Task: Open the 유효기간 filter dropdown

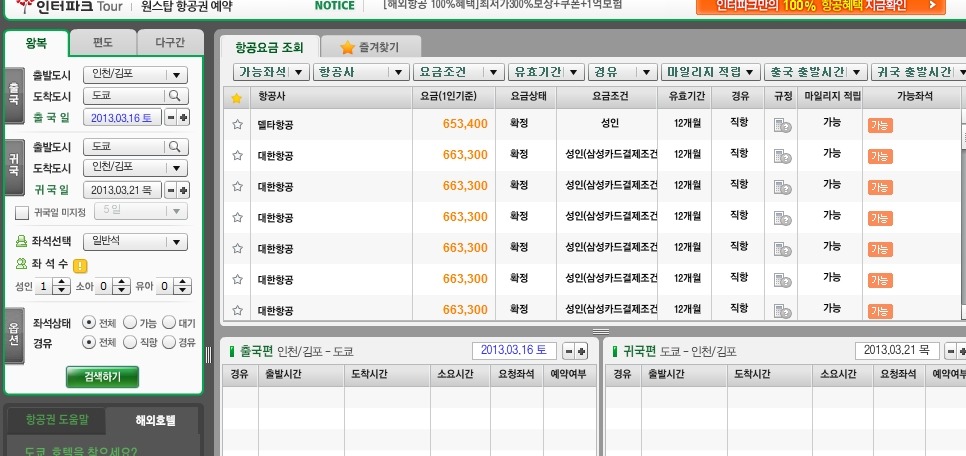Action: click(x=546, y=72)
